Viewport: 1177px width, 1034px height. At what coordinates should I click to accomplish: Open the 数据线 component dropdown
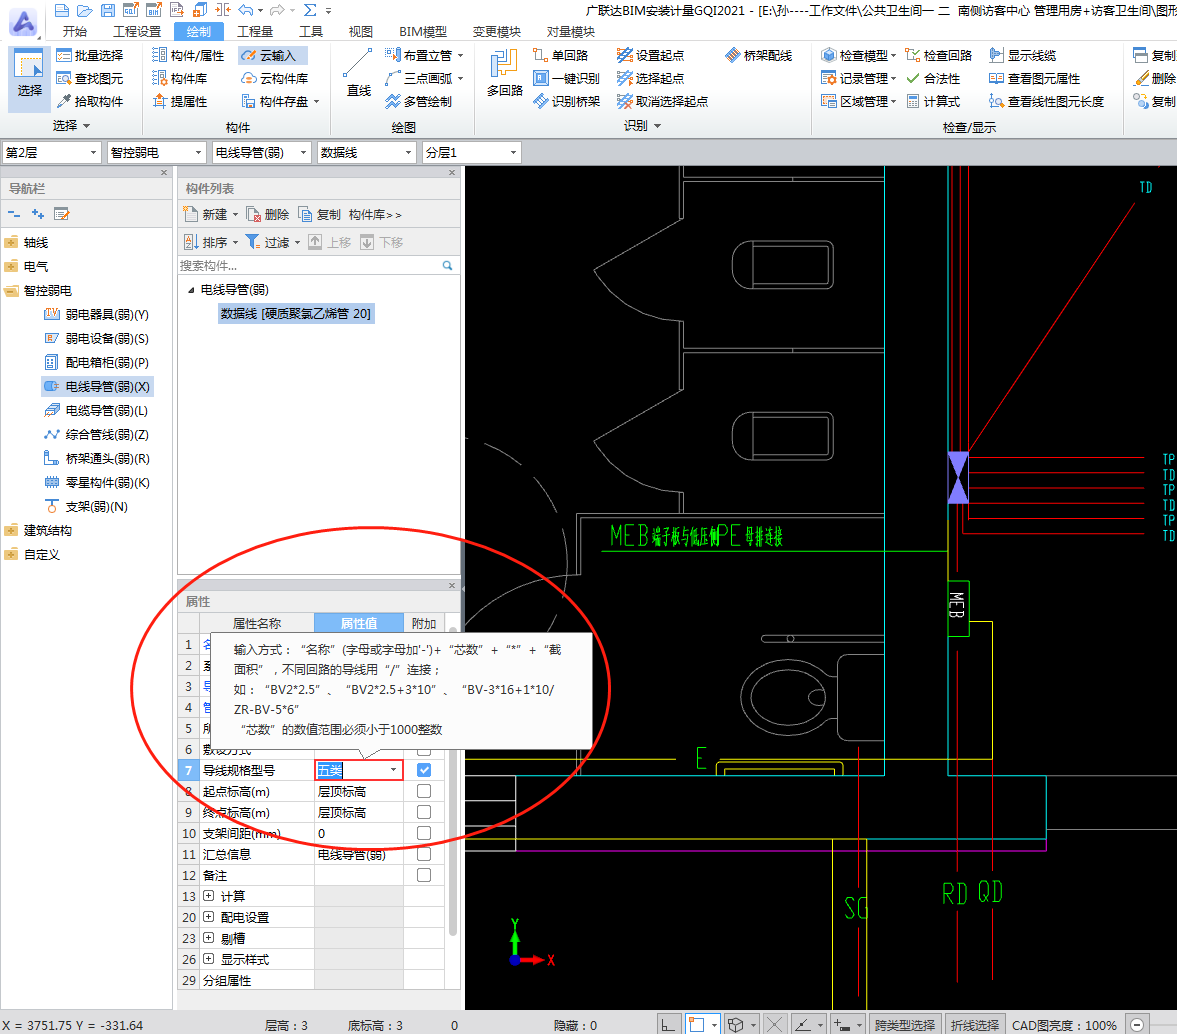366,152
